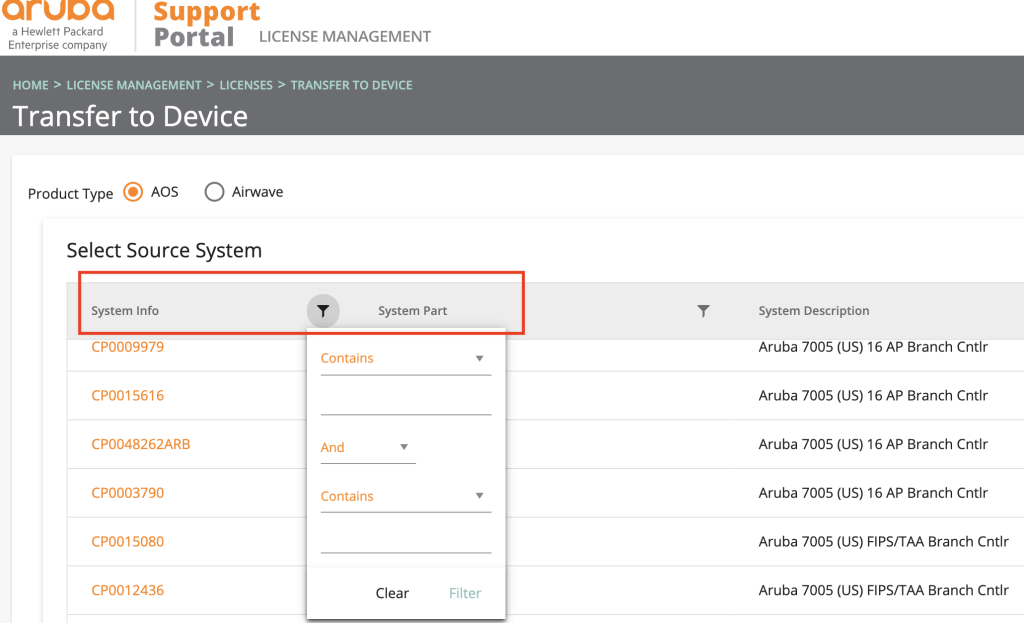1024x623 pixels.
Task: Select the Airwave product type radio button
Action: [x=214, y=192]
